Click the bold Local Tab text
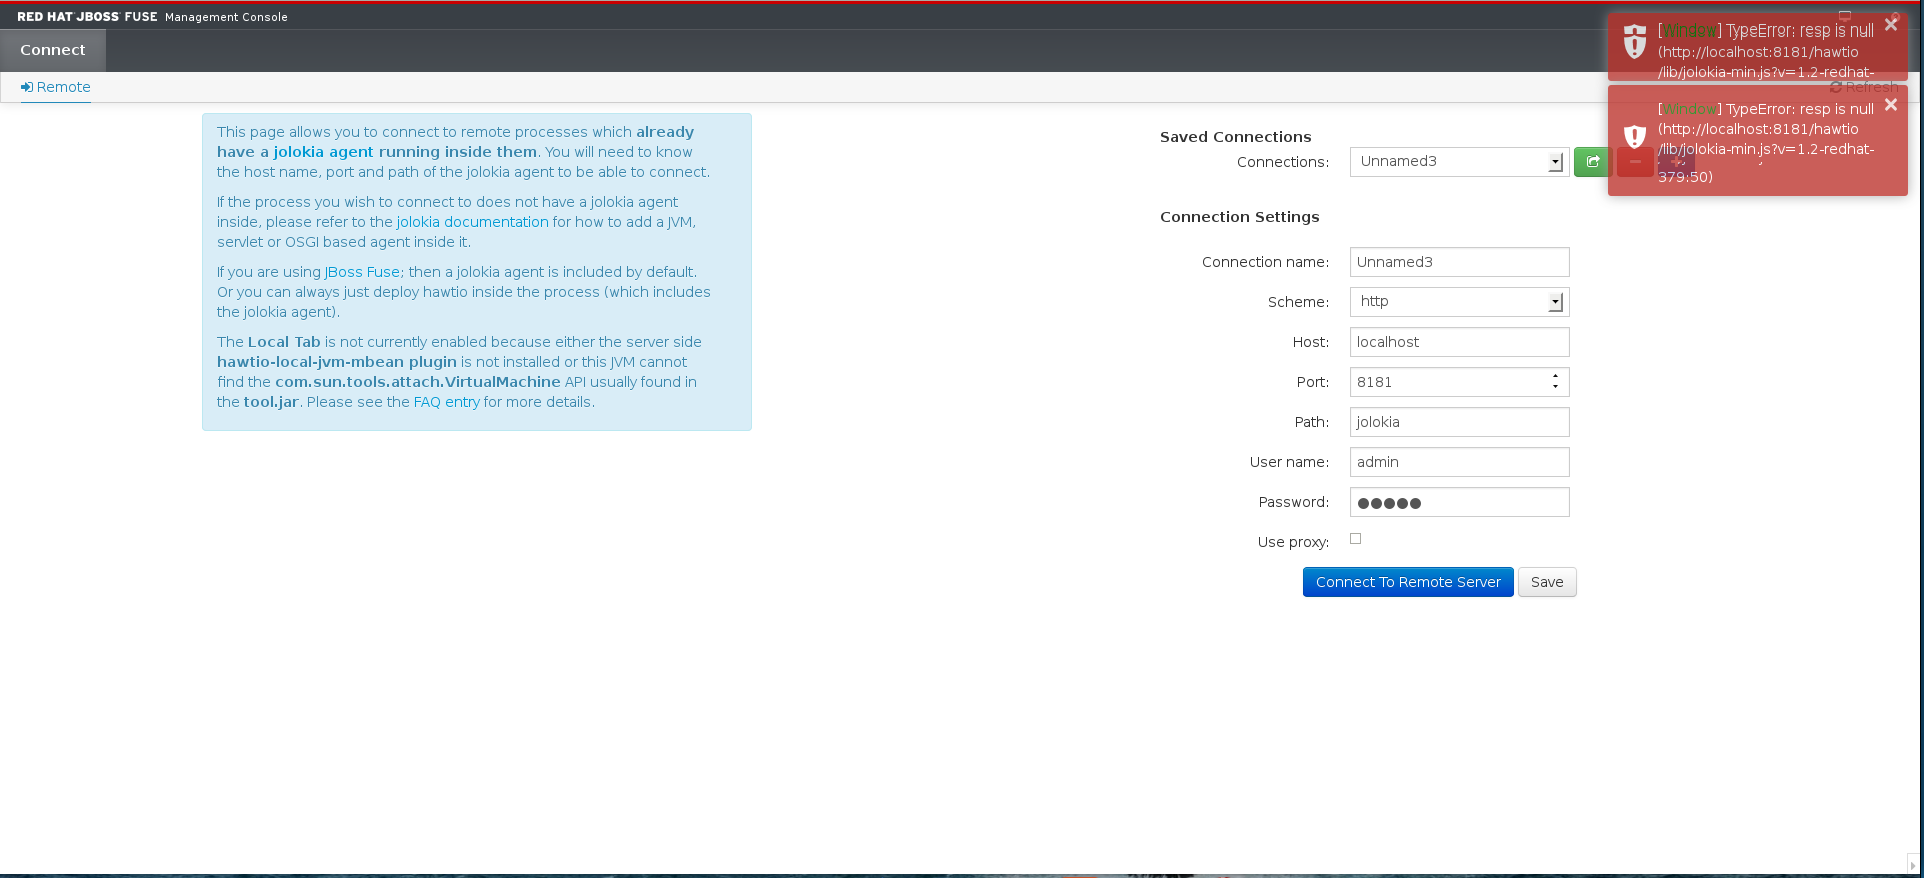The height and width of the screenshot is (878, 1924). pyautogui.click(x=284, y=342)
